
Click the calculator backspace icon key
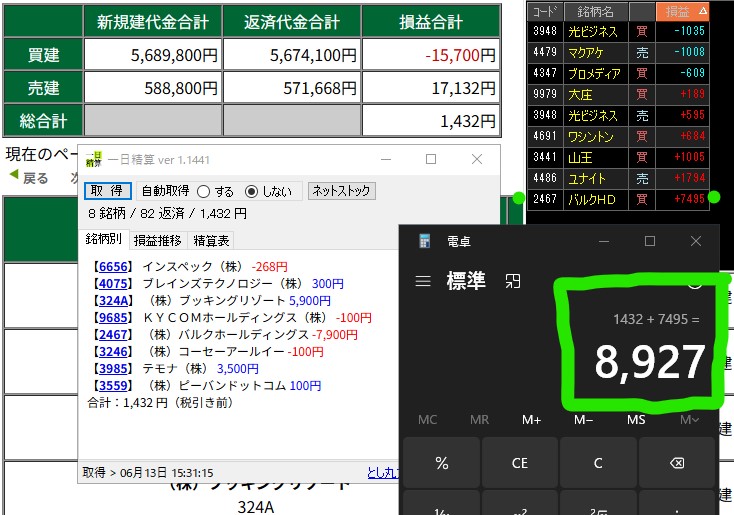tap(676, 463)
